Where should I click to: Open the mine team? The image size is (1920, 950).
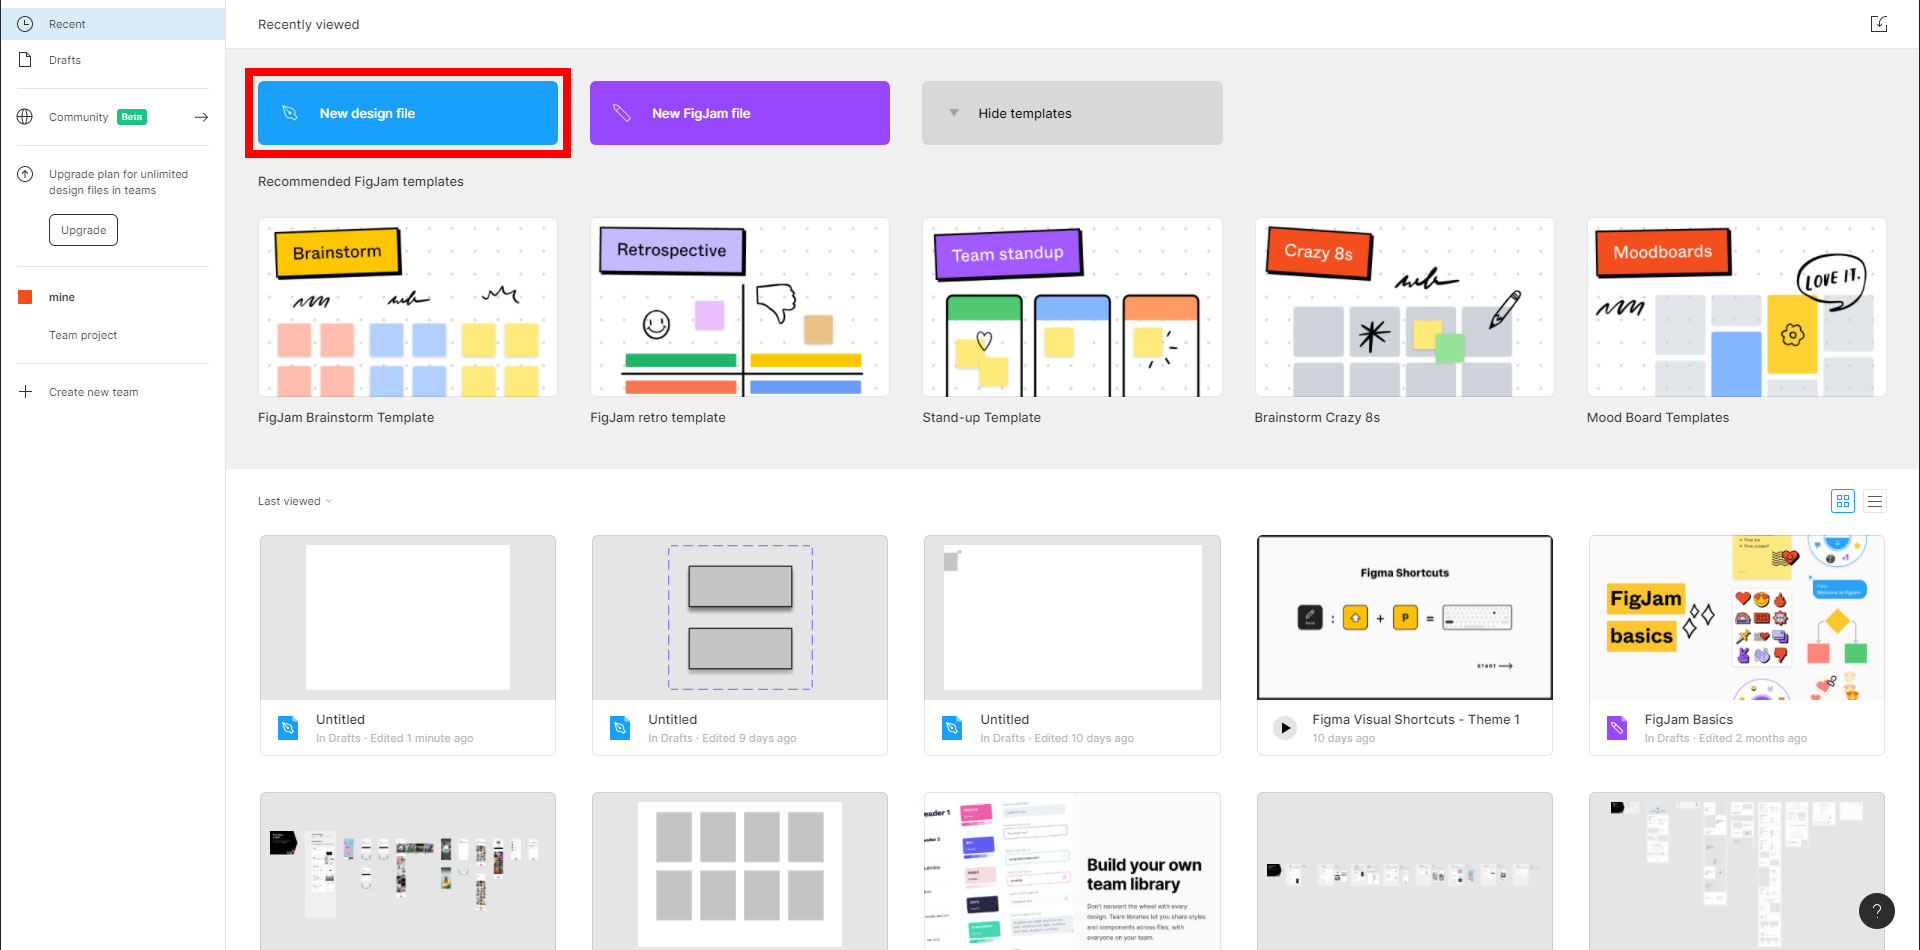point(113,297)
